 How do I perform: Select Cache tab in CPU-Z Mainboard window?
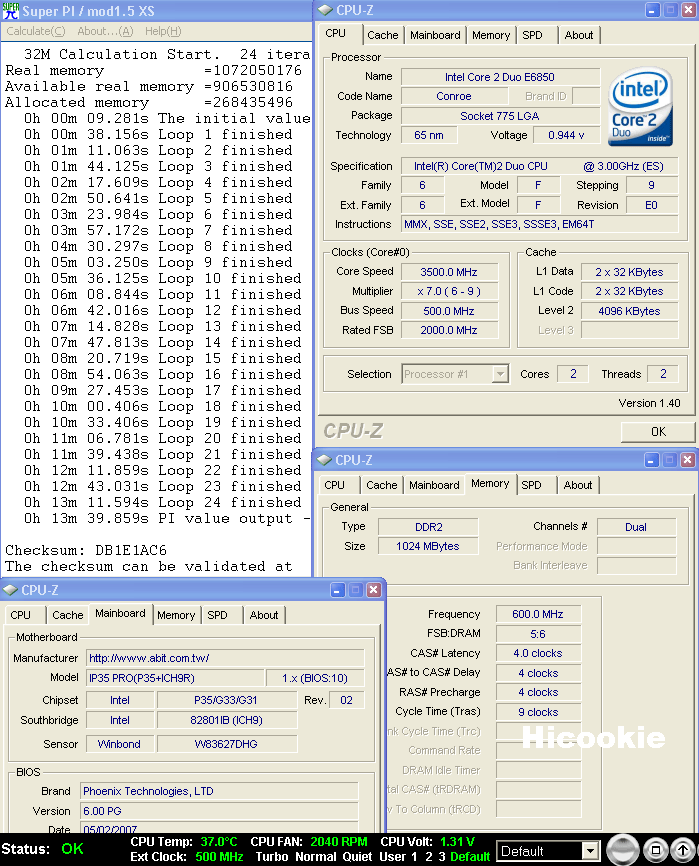[x=67, y=615]
